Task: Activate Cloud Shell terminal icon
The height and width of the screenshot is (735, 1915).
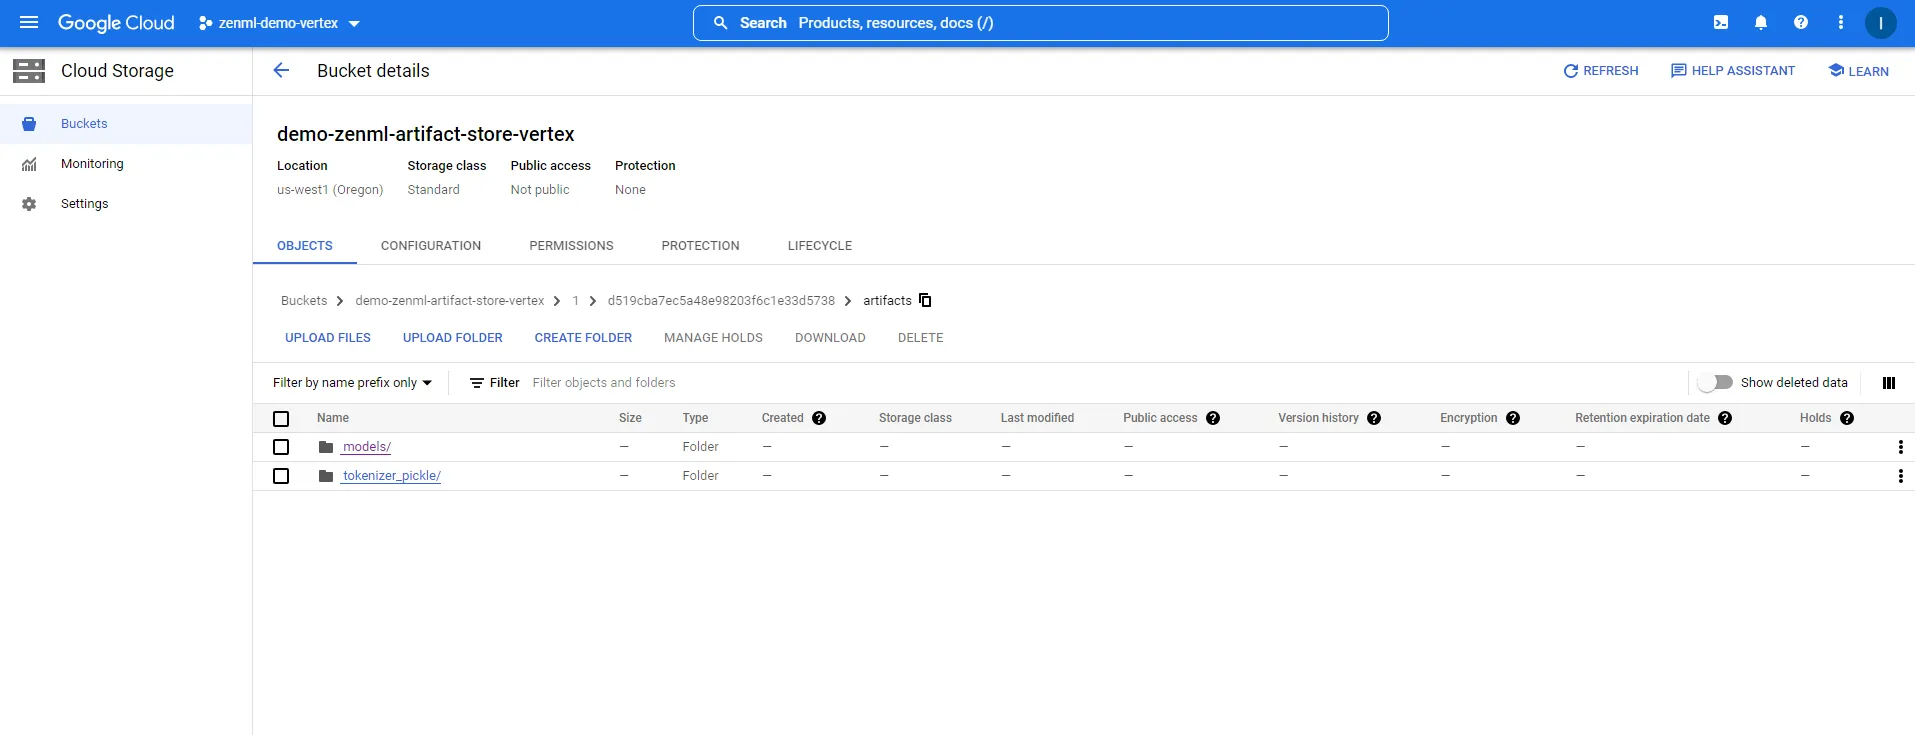Action: [x=1721, y=22]
